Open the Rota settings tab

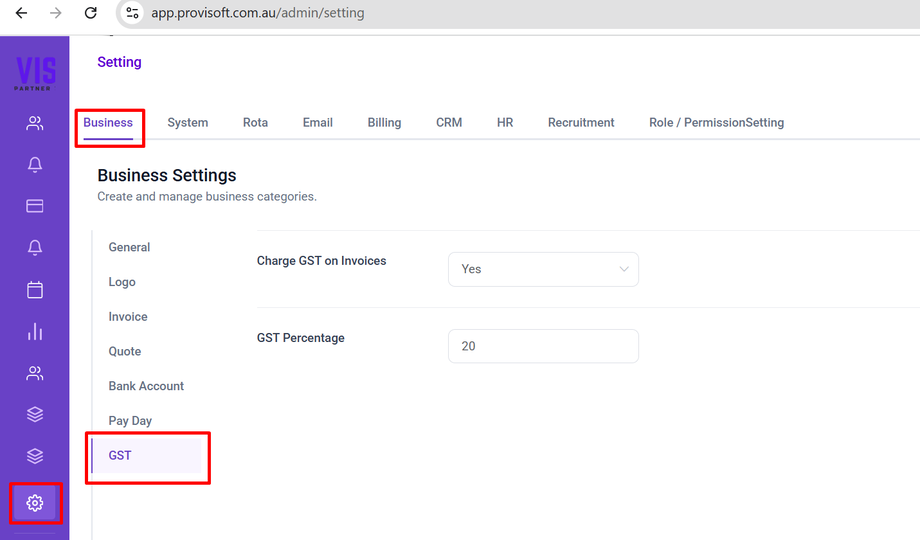[255, 122]
